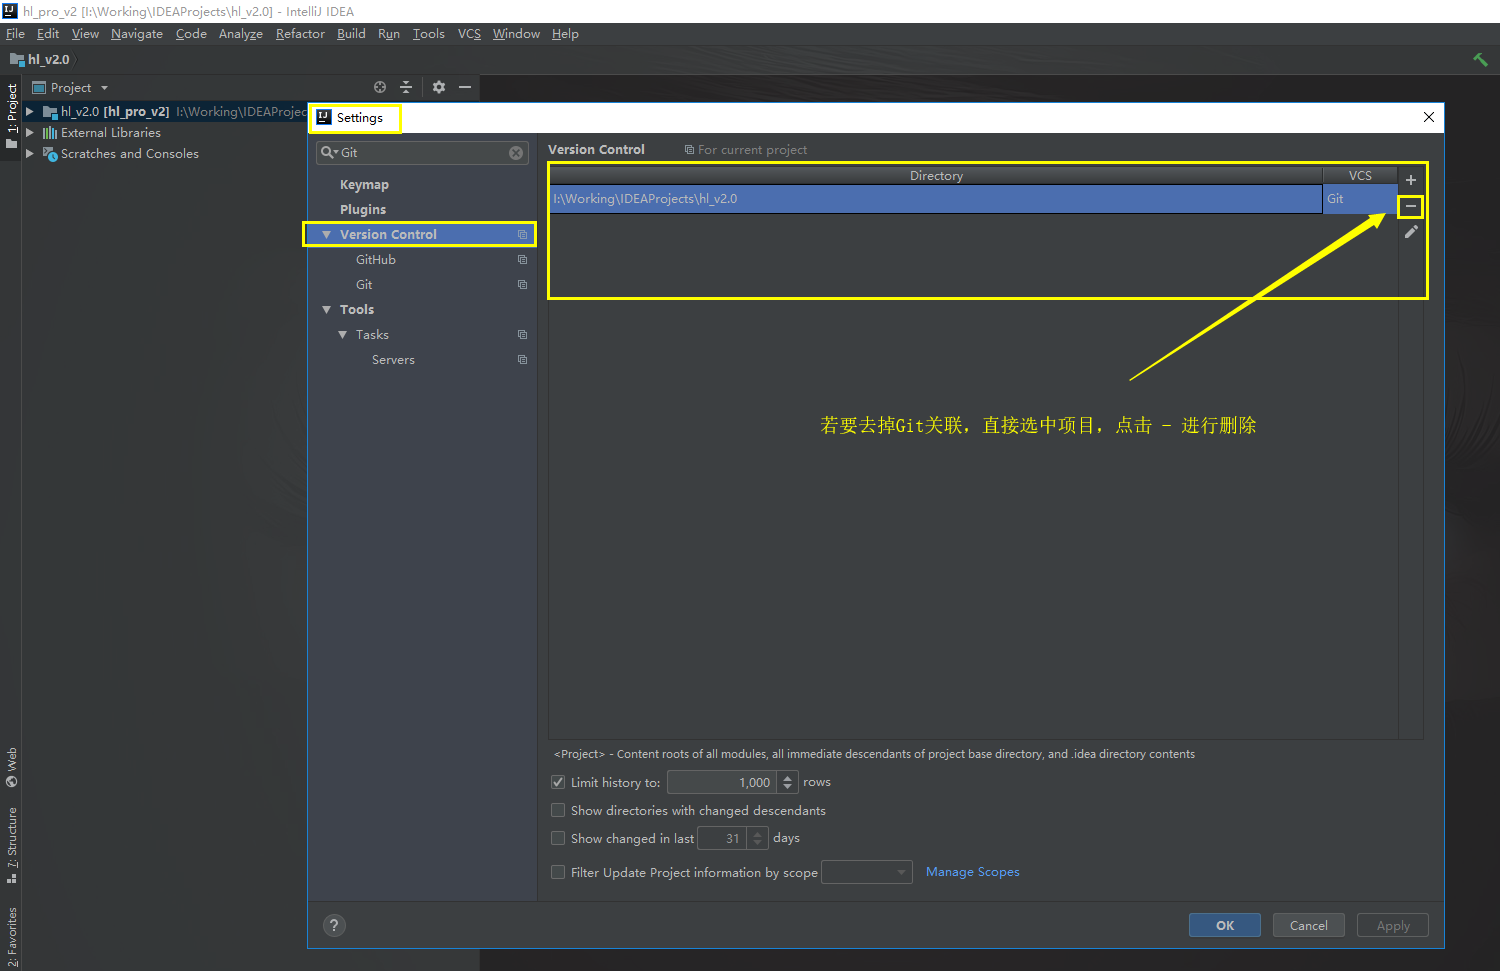The width and height of the screenshot is (1500, 971).
Task: Select Keymap in settings list
Action: click(364, 185)
